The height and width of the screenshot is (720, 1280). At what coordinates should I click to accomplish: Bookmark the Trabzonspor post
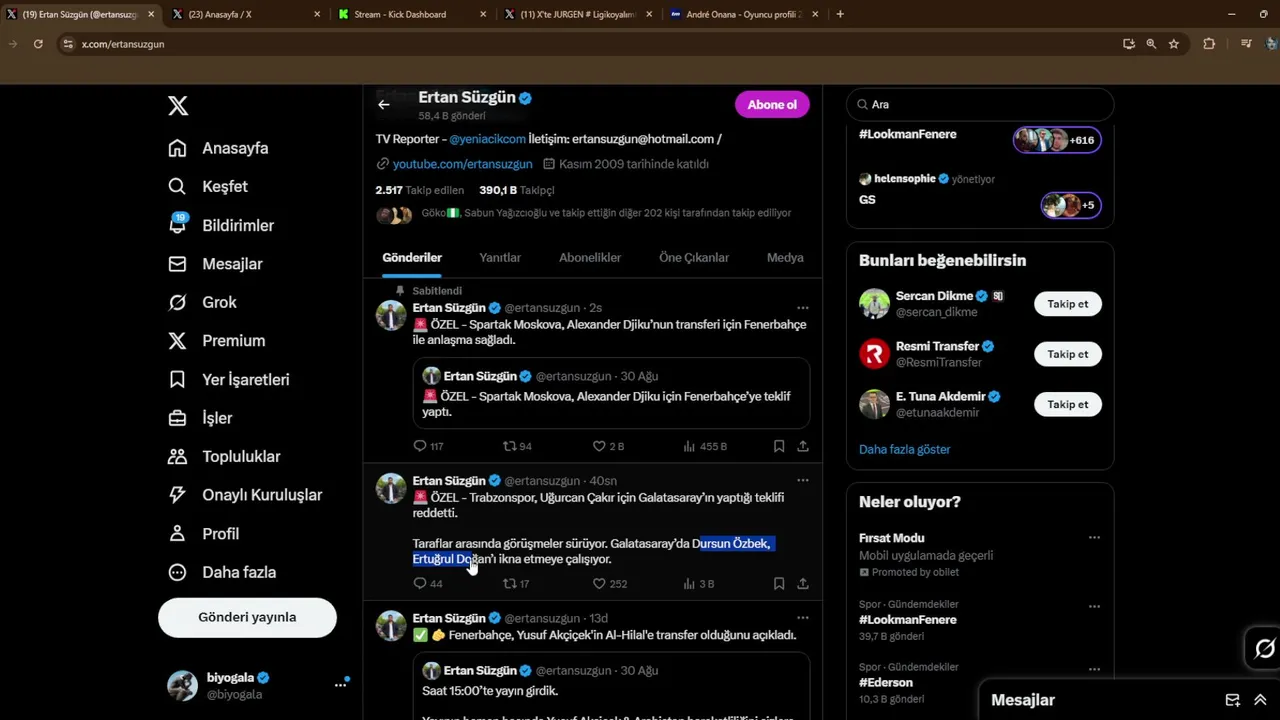(779, 583)
